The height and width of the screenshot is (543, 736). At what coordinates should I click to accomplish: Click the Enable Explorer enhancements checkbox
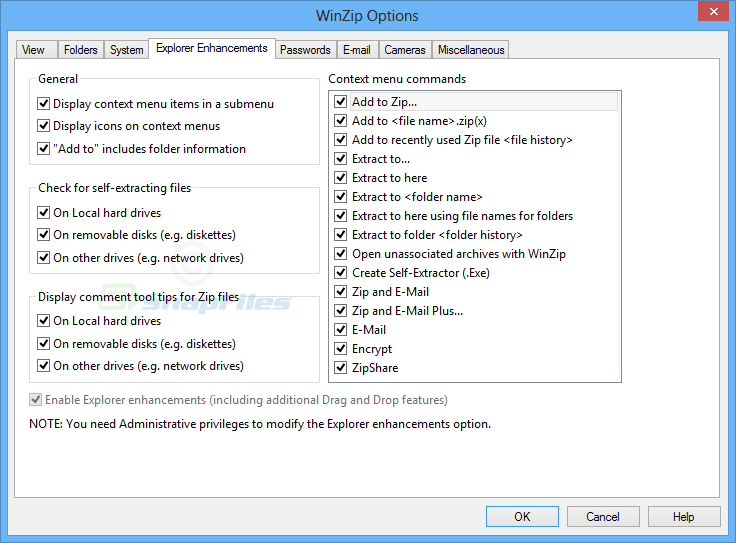(36, 400)
